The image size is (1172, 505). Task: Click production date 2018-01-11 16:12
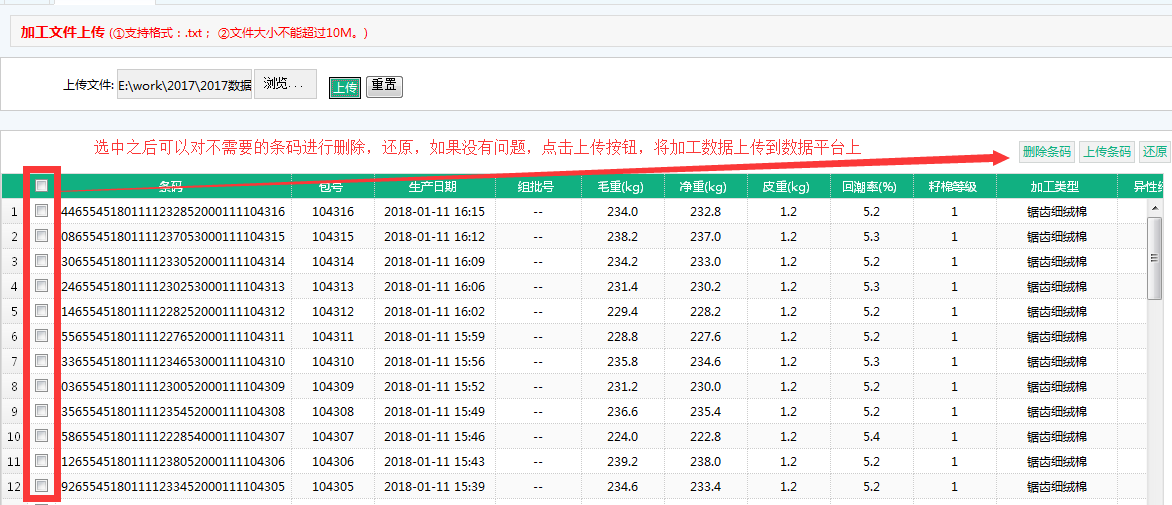click(x=434, y=237)
